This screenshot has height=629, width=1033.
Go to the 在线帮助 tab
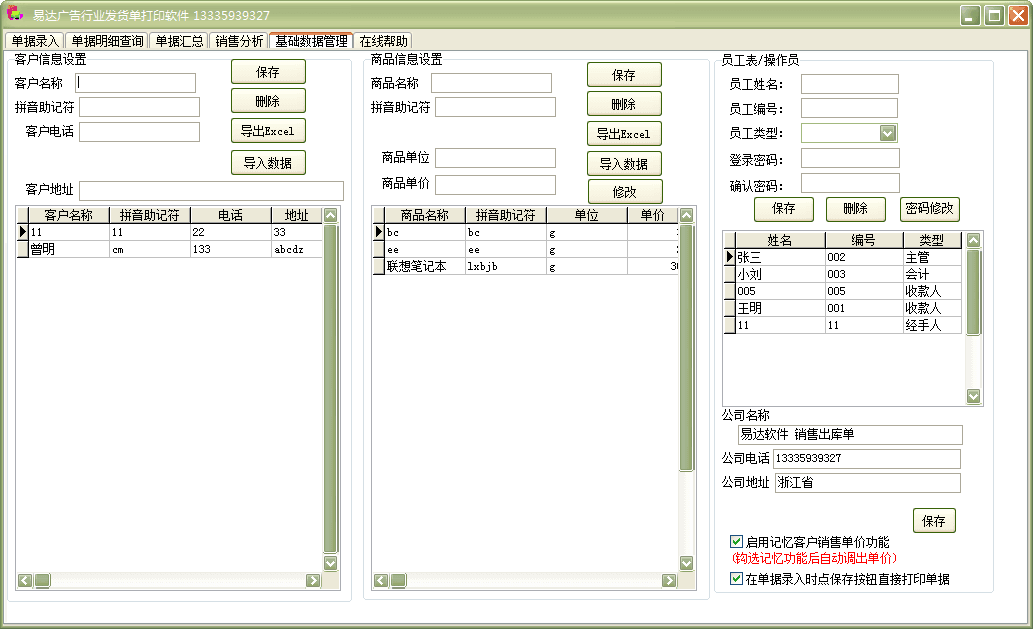tap(383, 41)
